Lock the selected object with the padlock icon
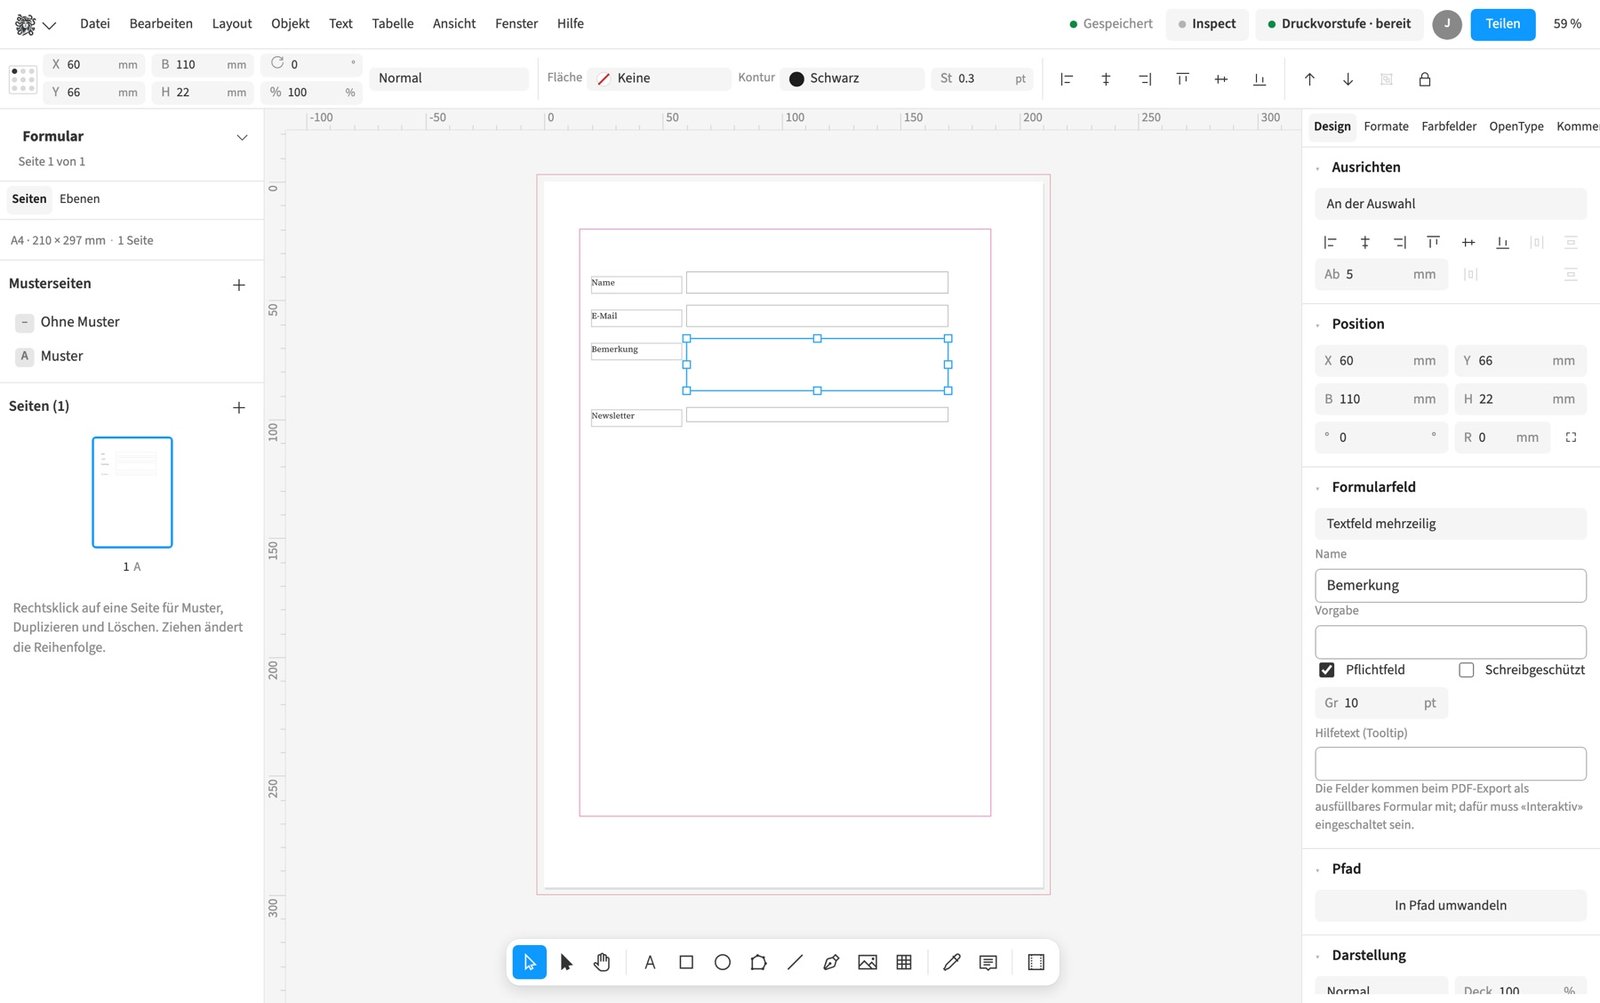 click(x=1425, y=79)
